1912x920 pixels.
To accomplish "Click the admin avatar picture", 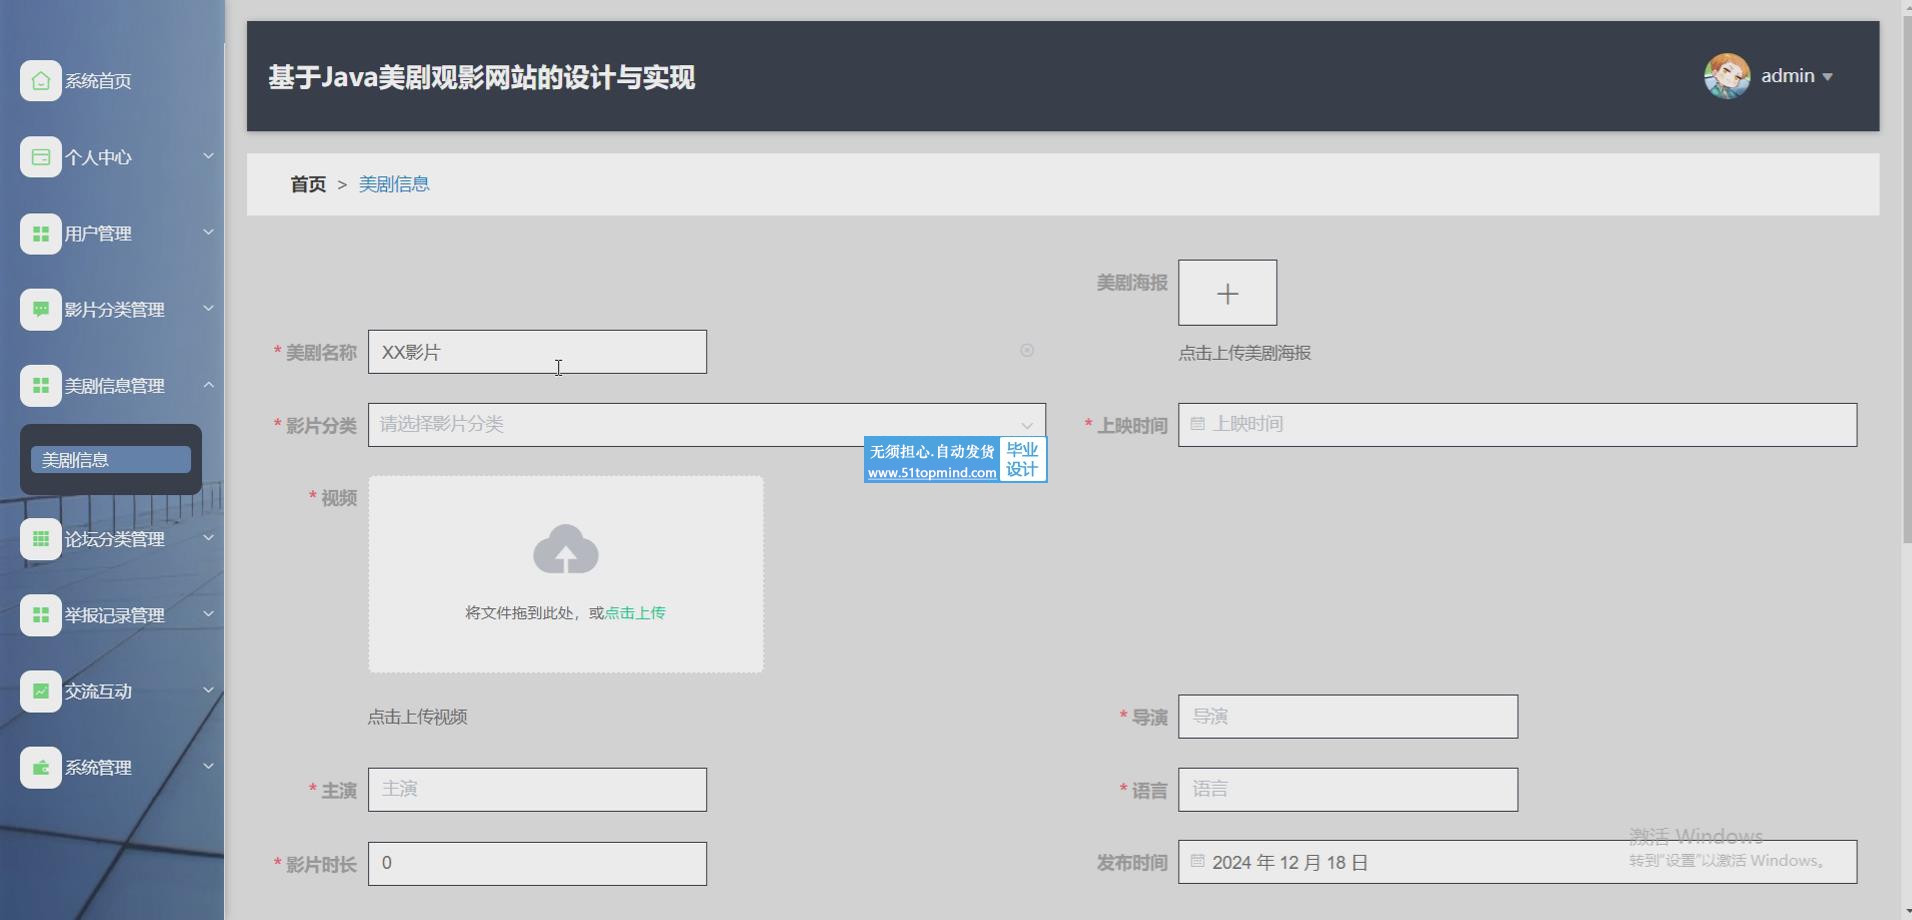I will click(1726, 76).
